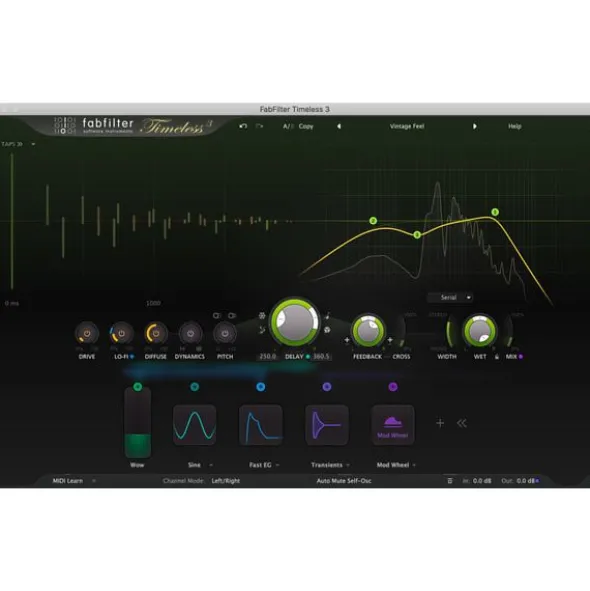Toggle the Diffuse effect power button
This screenshot has height=591, width=590.
tap(156, 334)
